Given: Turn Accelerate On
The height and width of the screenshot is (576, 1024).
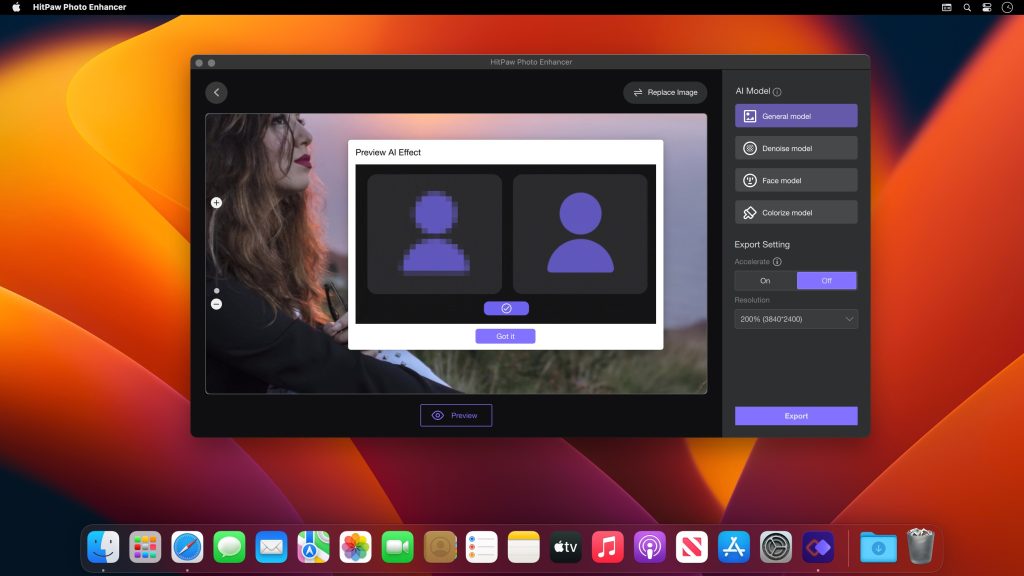Looking at the screenshot, I should pyautogui.click(x=765, y=280).
